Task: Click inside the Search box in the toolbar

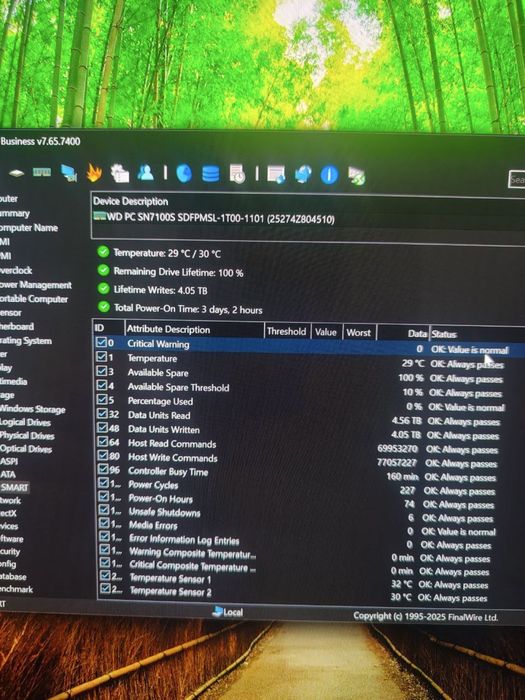Action: pos(517,179)
